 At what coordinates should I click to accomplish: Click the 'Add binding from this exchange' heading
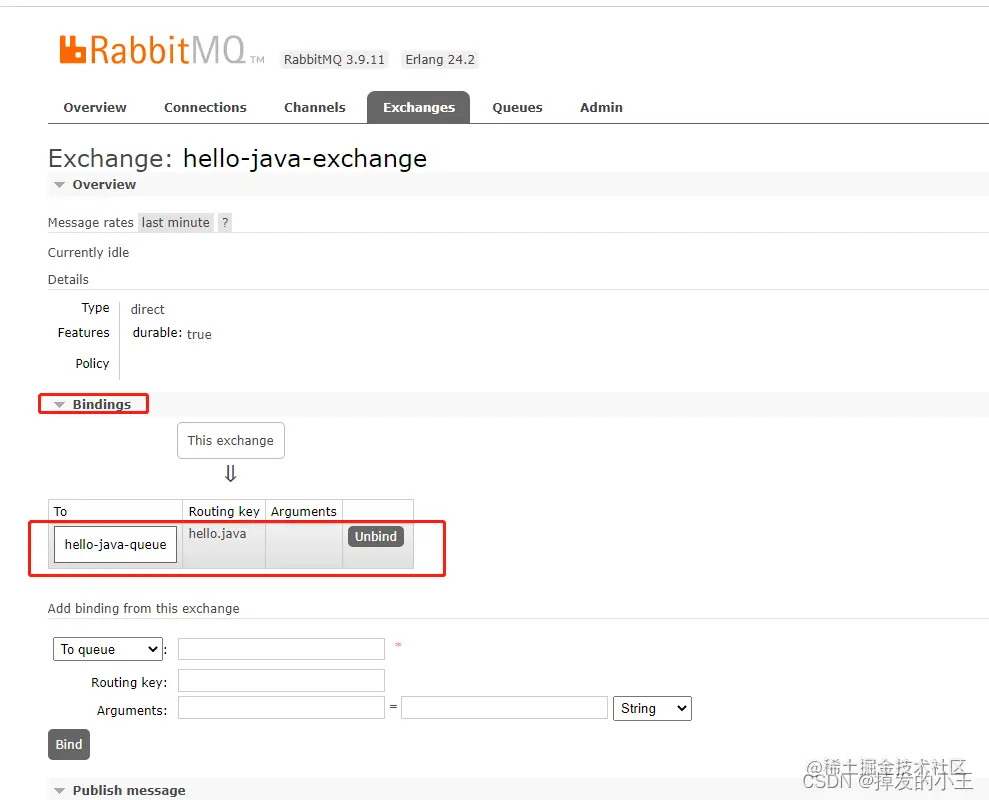click(x=144, y=608)
